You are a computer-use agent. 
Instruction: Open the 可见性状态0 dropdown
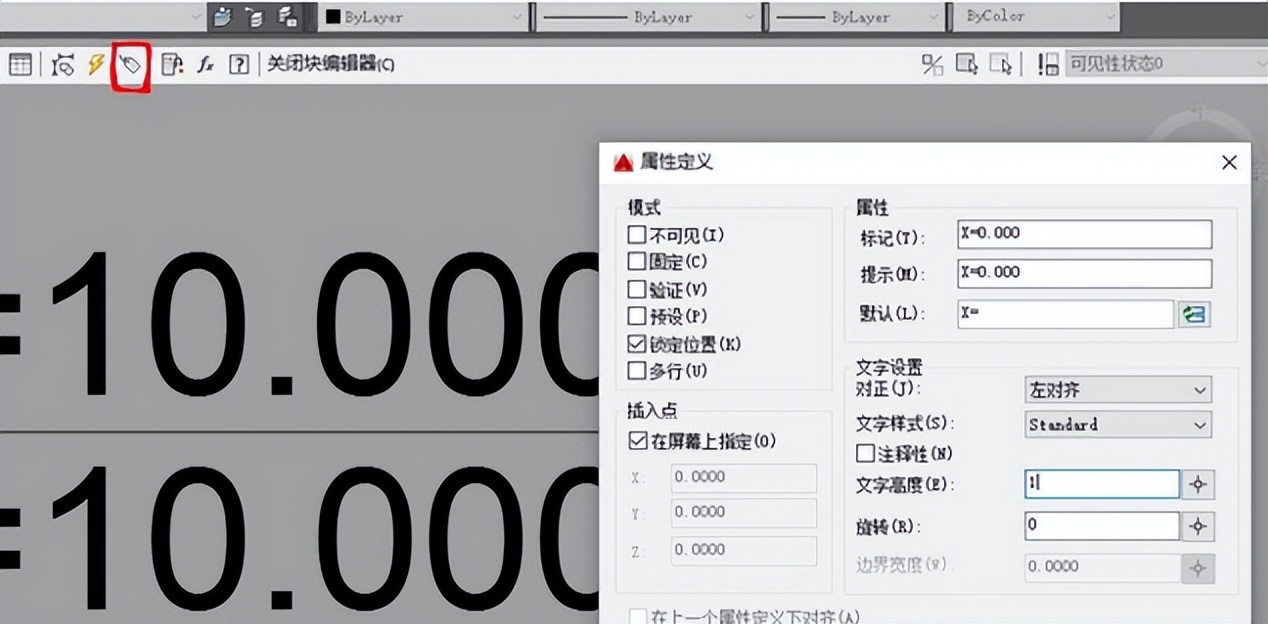coord(1166,65)
